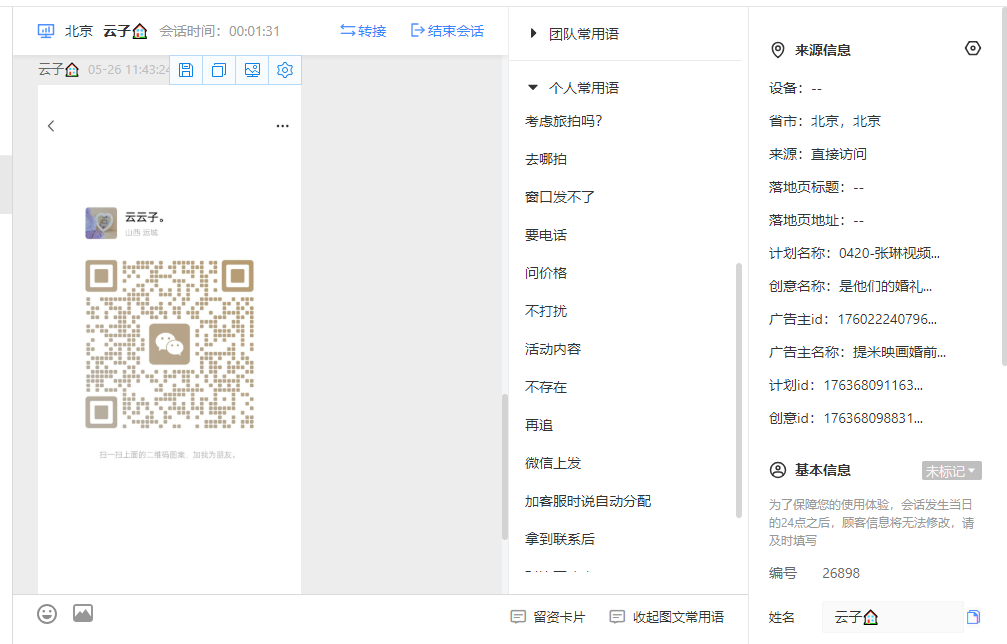1007x644 pixels.
Task: Click the copy icon next to 姓名 field
Action: pyautogui.click(x=974, y=617)
